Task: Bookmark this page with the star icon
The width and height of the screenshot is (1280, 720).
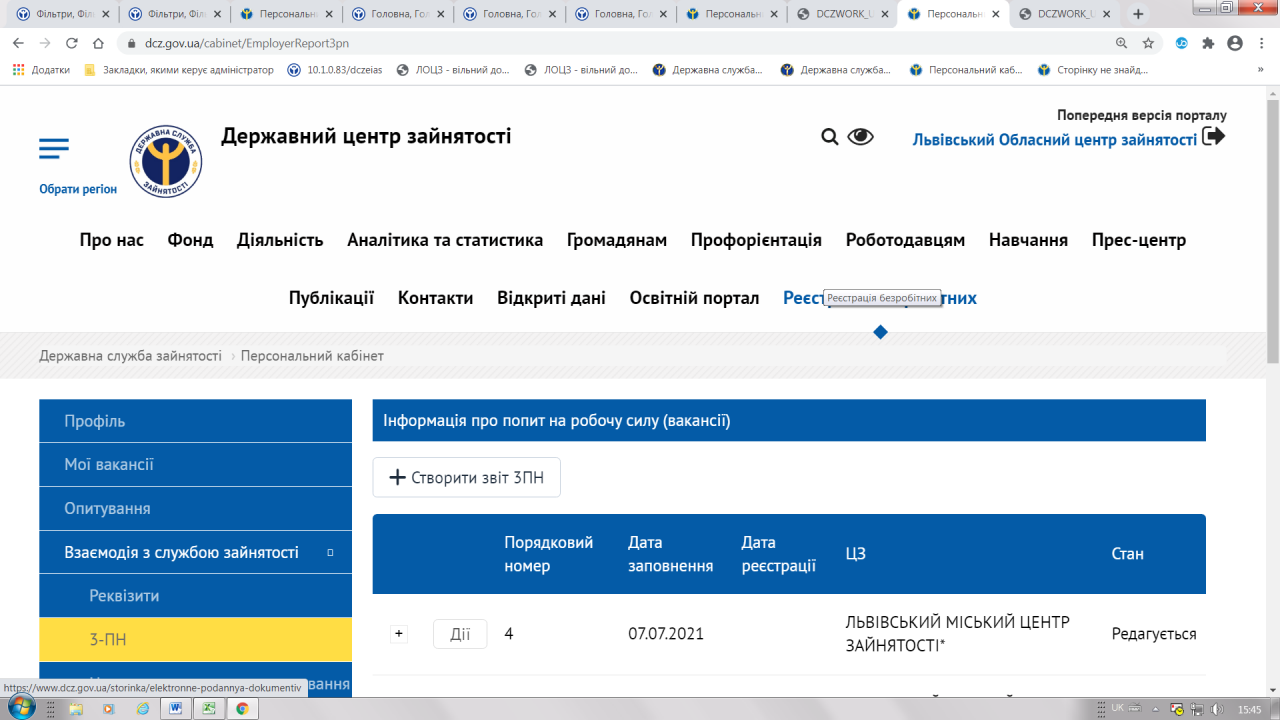Action: click(1148, 44)
